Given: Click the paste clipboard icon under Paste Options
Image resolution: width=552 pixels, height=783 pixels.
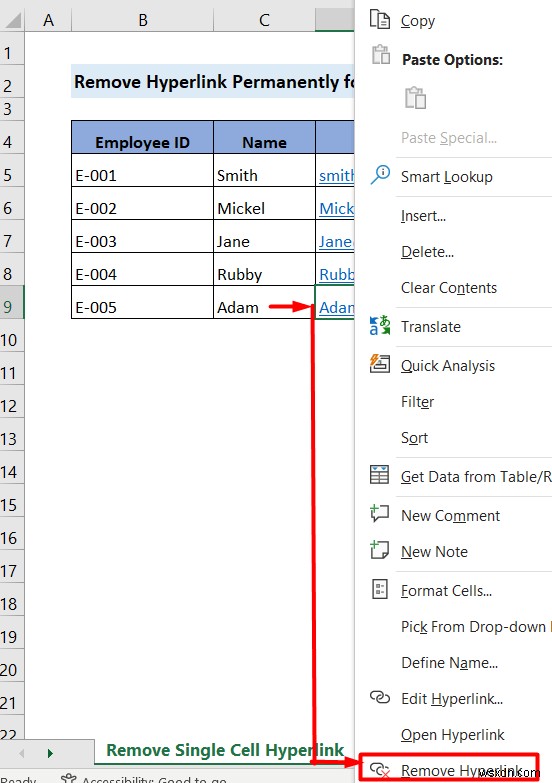Looking at the screenshot, I should [x=415, y=97].
